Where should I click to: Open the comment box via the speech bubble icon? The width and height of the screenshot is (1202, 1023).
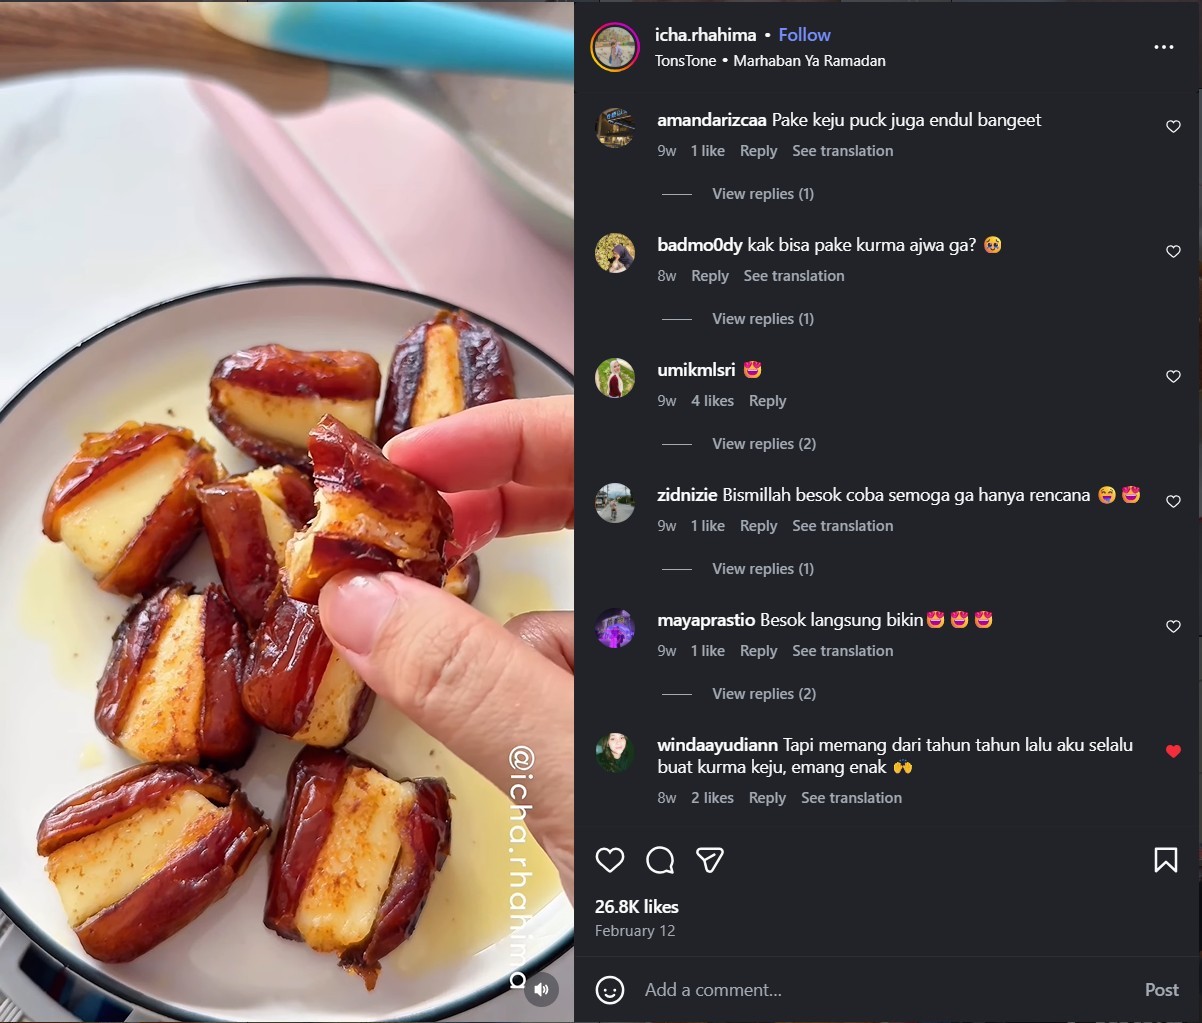click(x=660, y=860)
